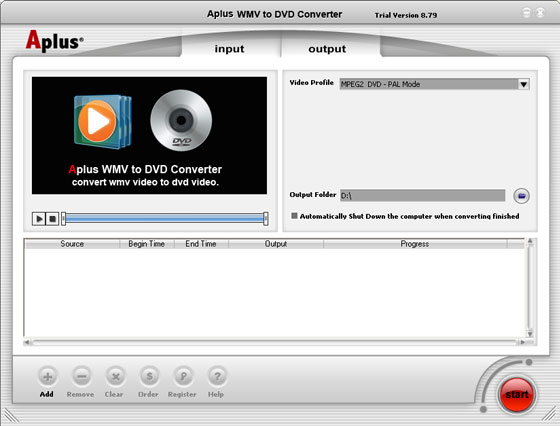
Task: Expand the Video Profile dropdown arrow
Action: (524, 85)
